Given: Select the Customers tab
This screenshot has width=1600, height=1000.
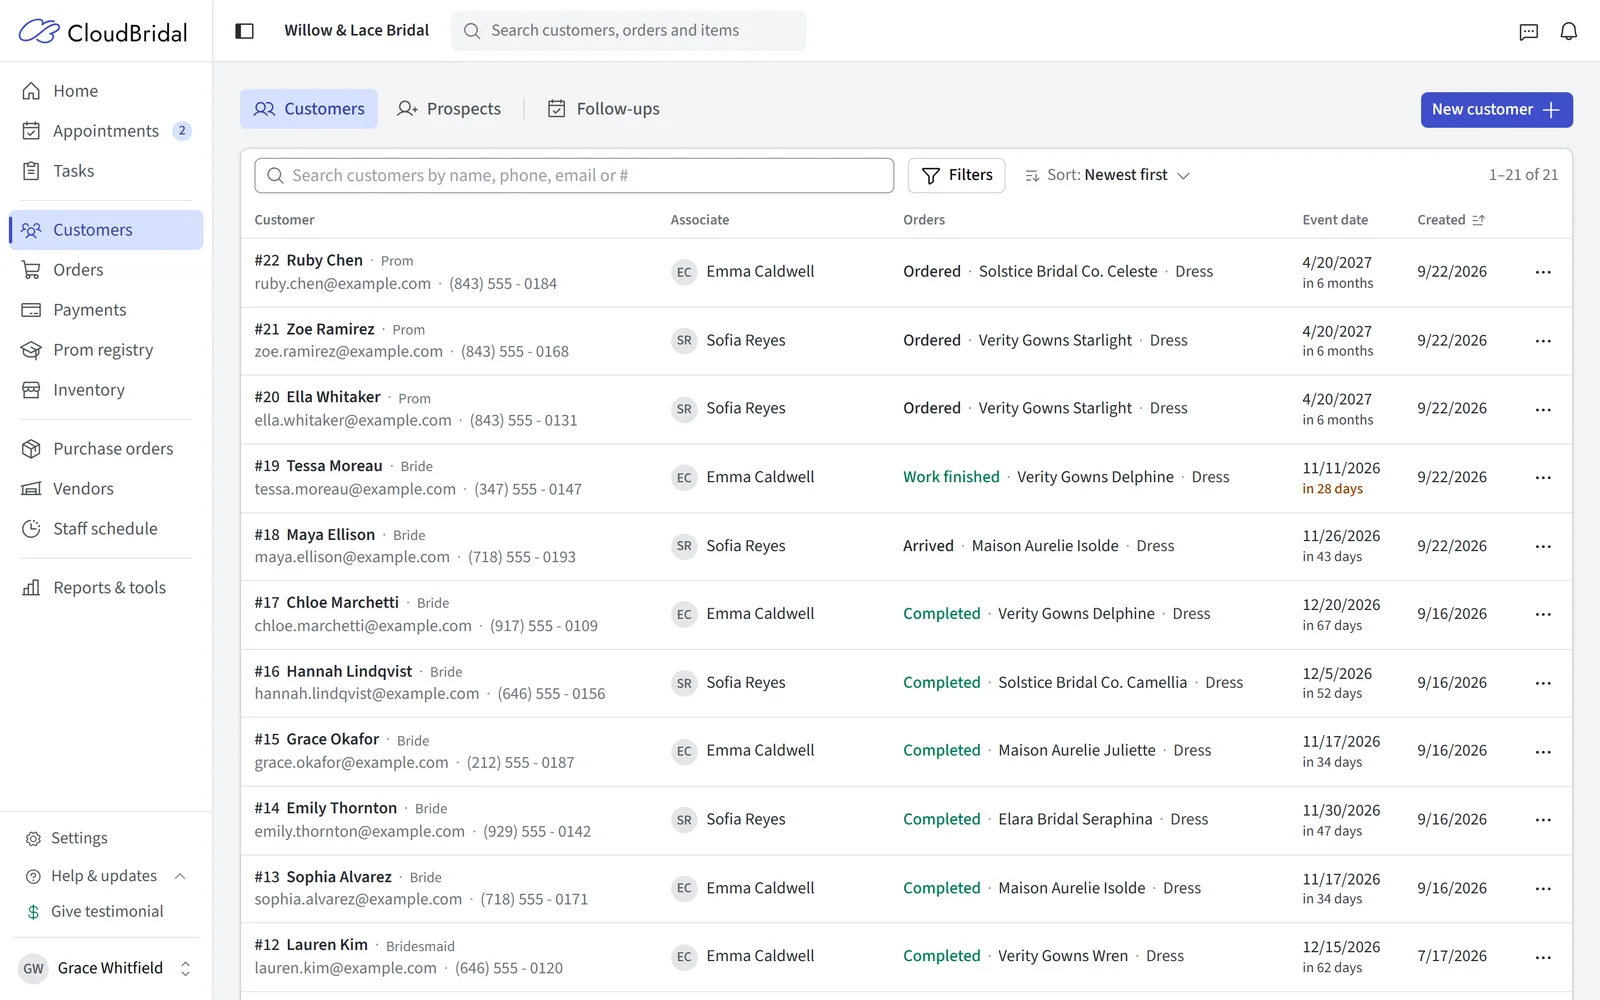Looking at the screenshot, I should [309, 109].
